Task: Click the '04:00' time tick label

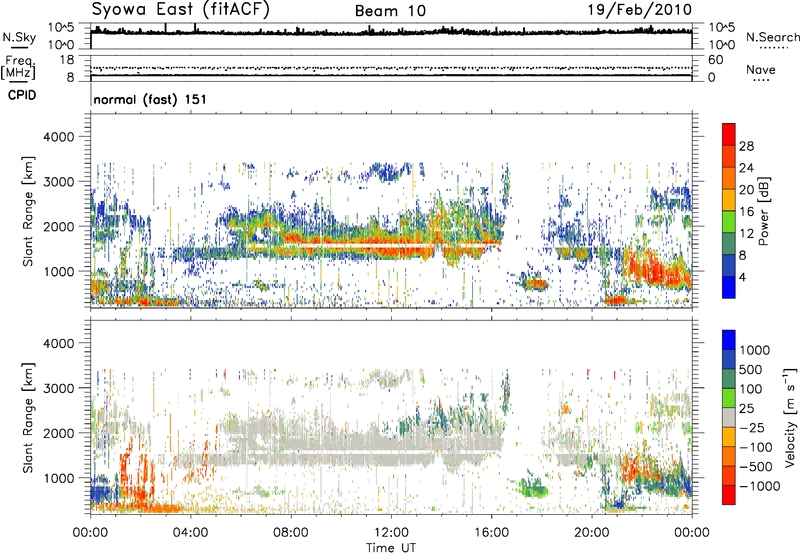Action: [190, 533]
